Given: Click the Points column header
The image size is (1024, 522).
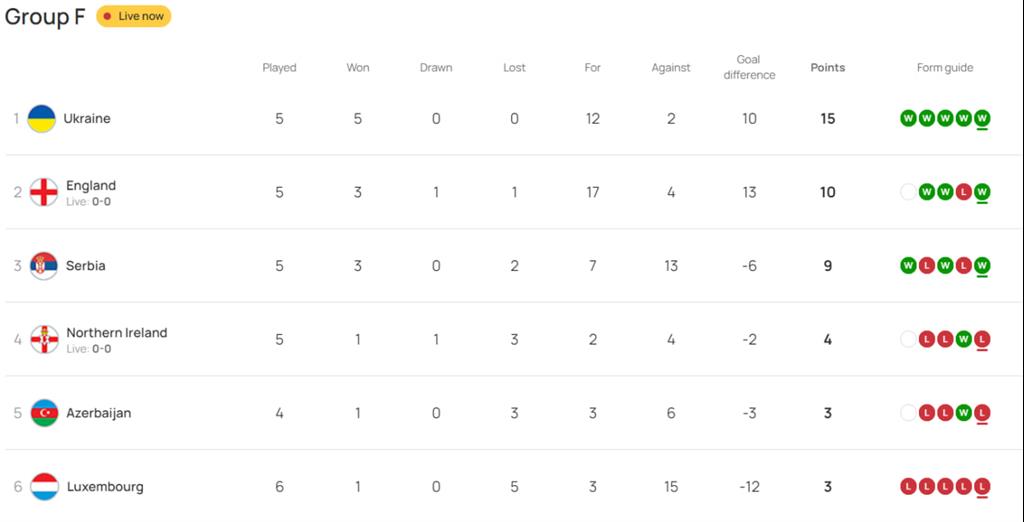Looking at the screenshot, I should tap(827, 68).
